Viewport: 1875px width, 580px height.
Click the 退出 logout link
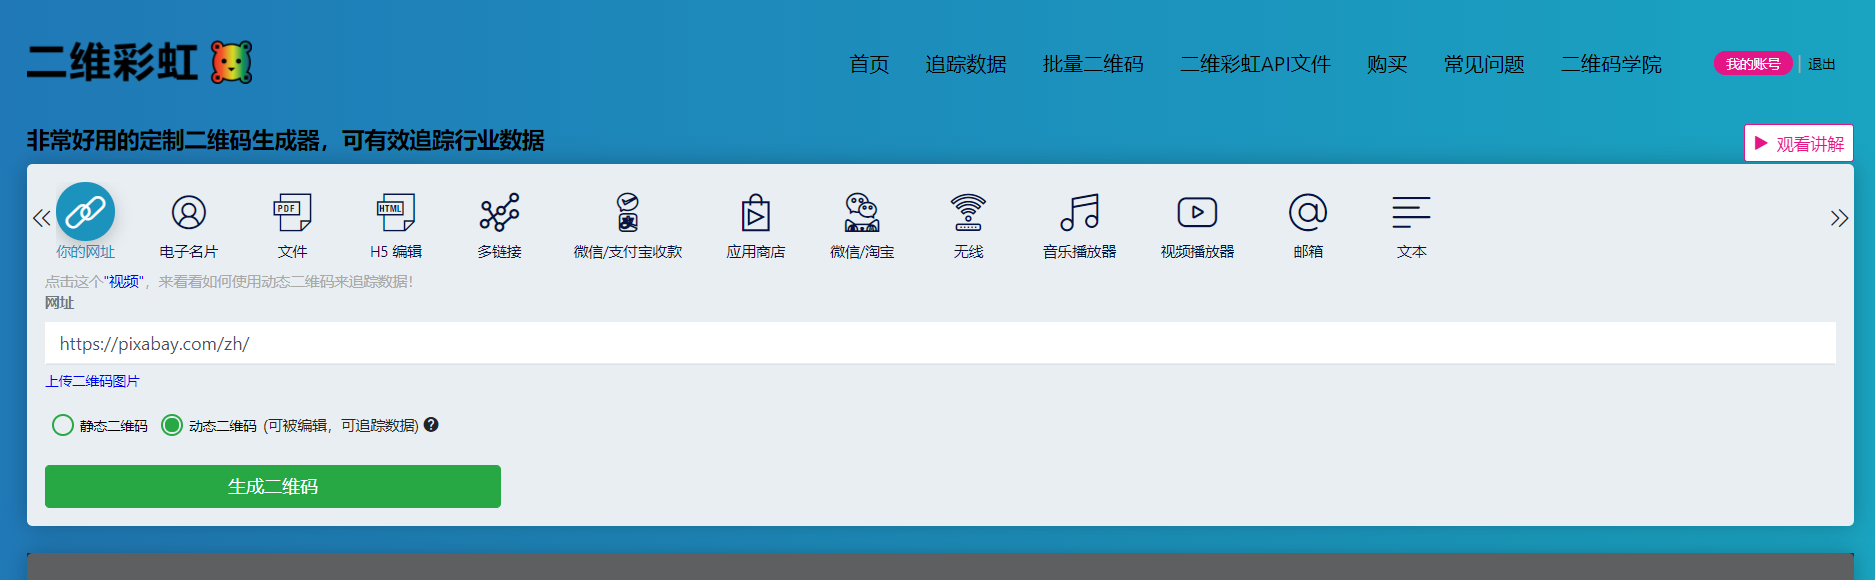1821,64
